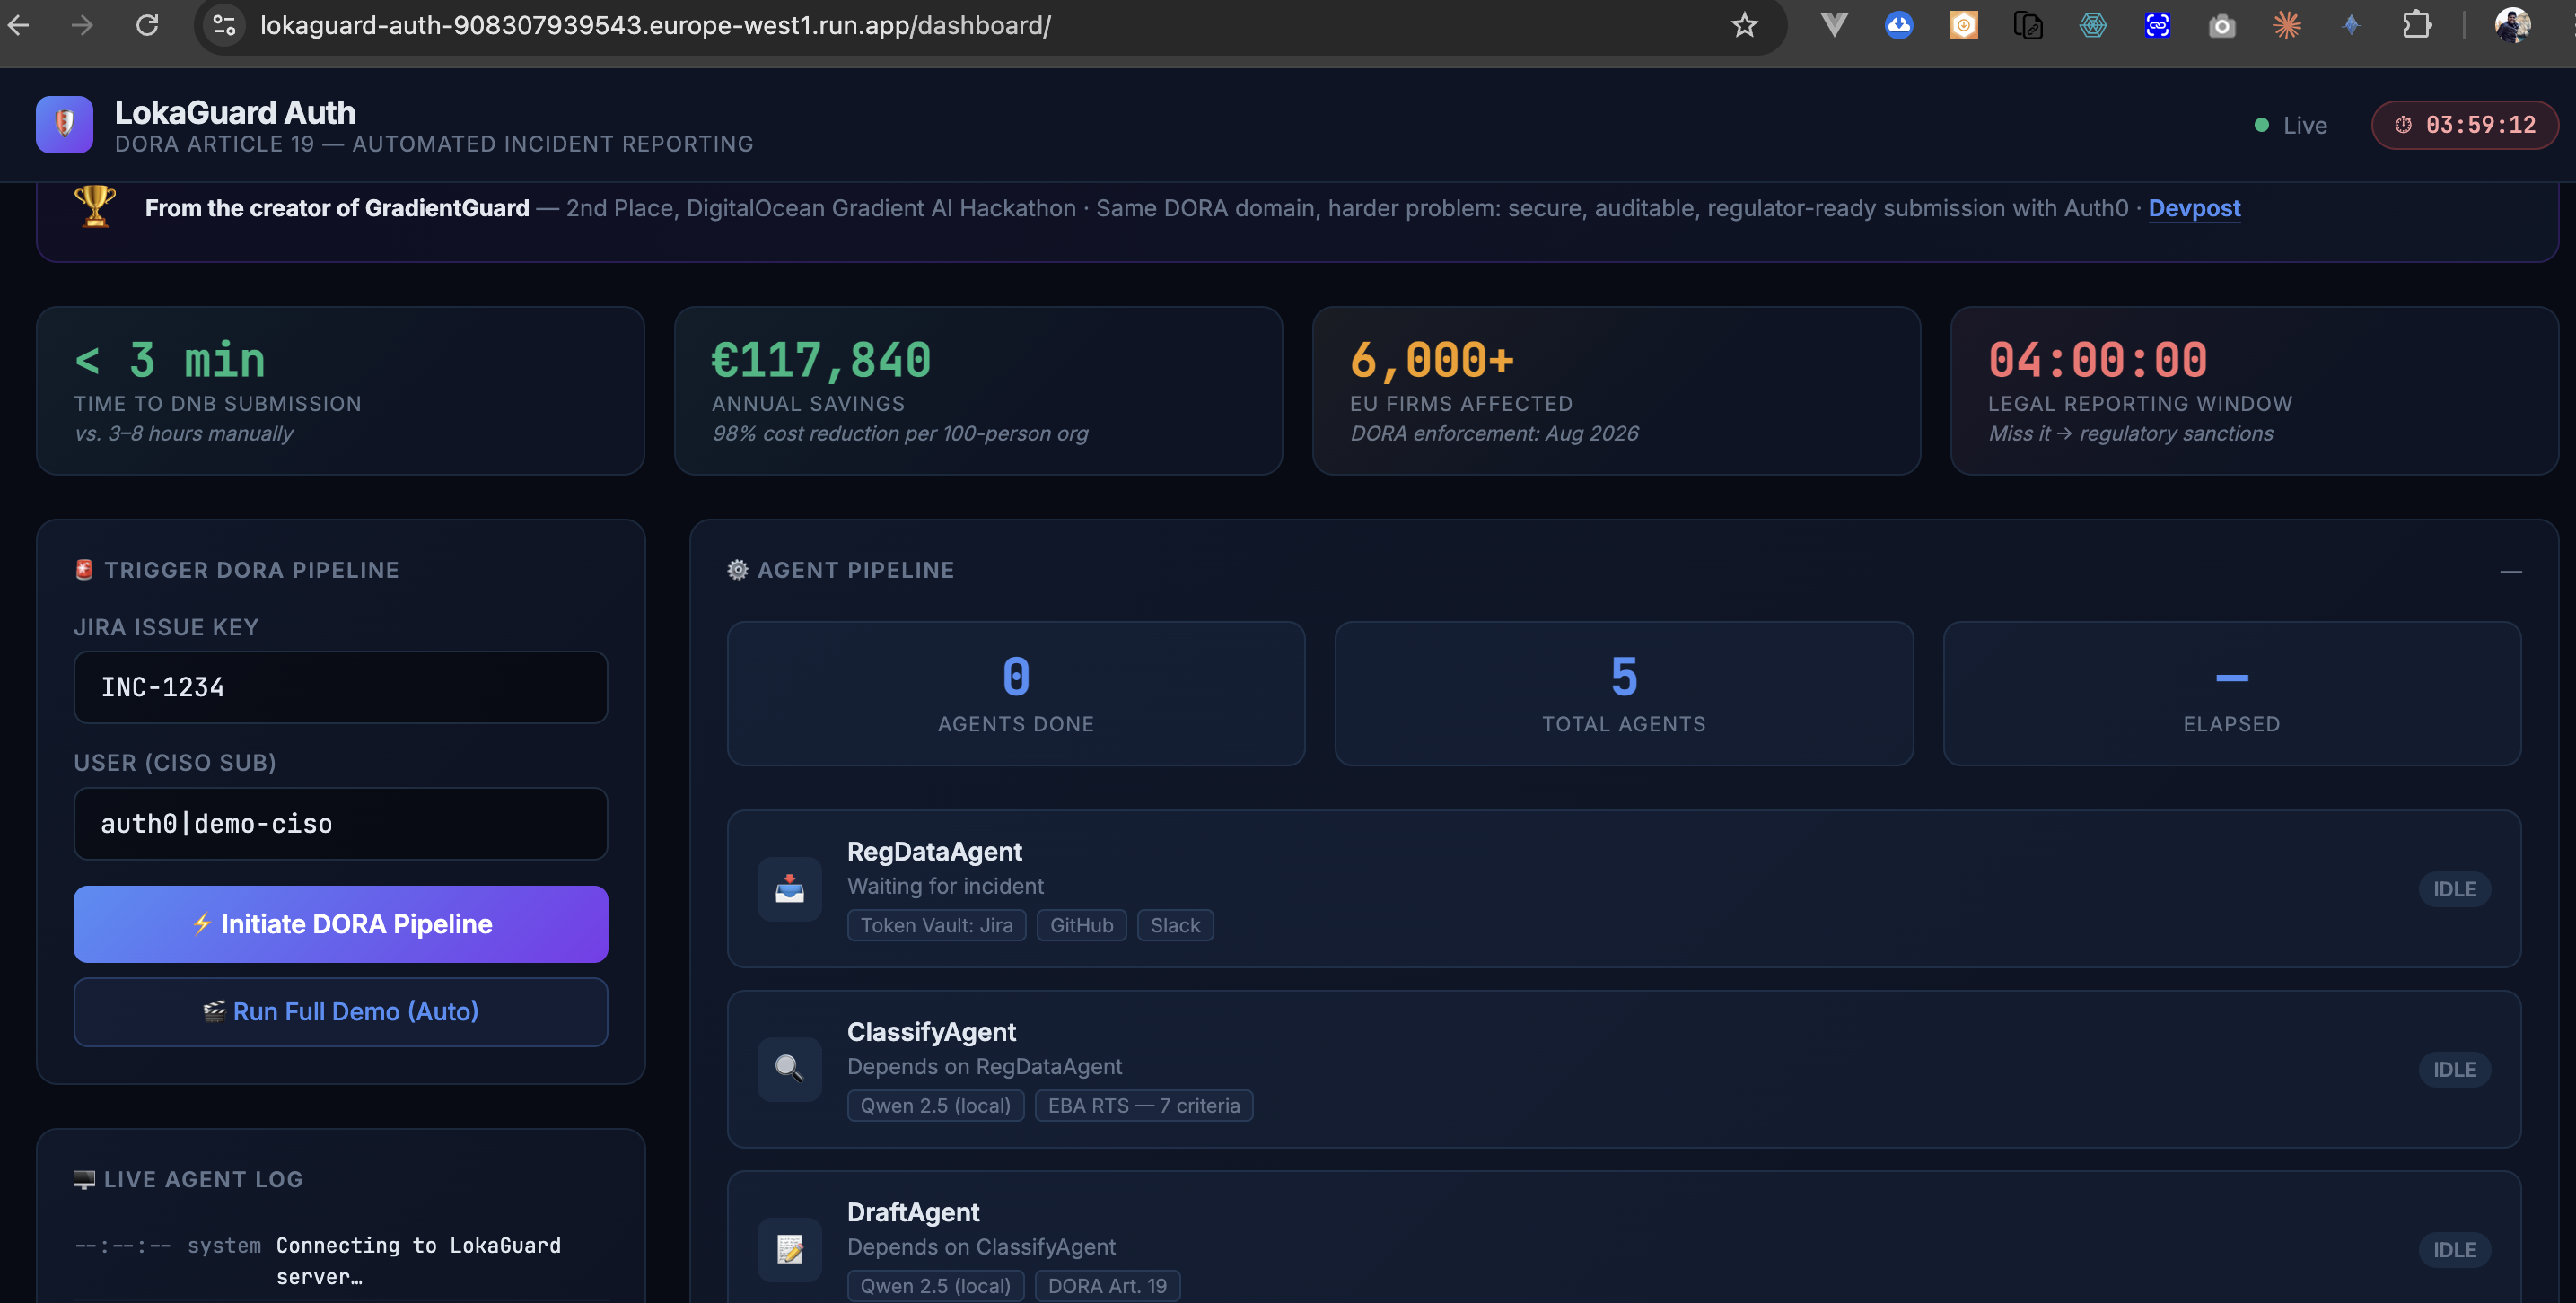Click the RegDataAgent IDLE status badge
Screen dimensions: 2576x1303
[2454, 888]
